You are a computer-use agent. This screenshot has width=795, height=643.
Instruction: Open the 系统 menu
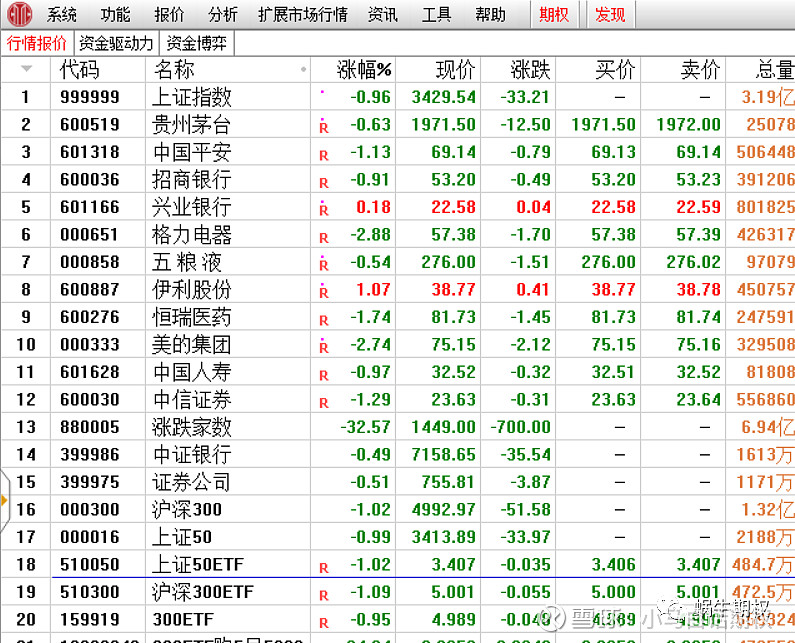pos(62,15)
